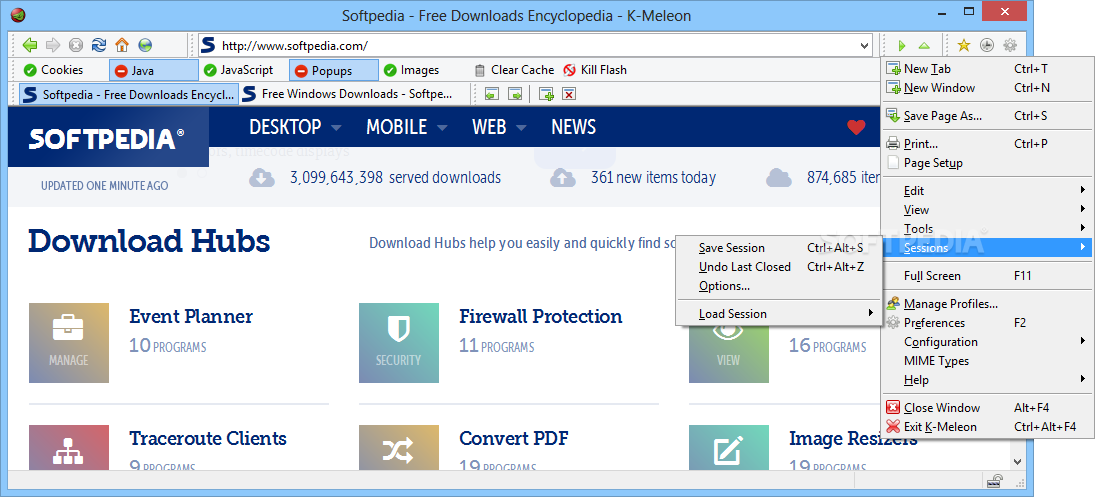Viewport: 1095px width, 497px height.
Task: Open session Options... entry
Action: 777,285
